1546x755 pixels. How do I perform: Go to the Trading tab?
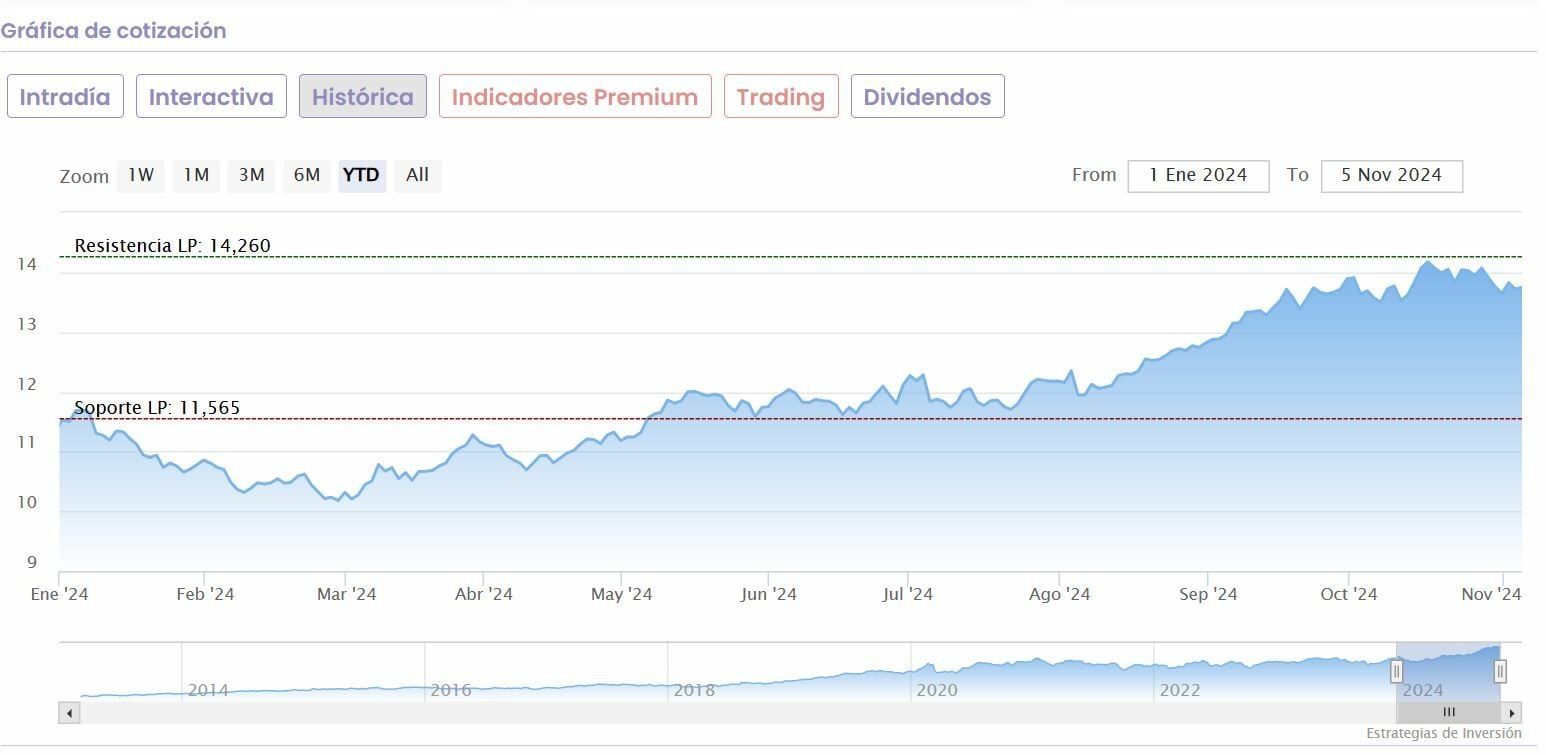781,97
